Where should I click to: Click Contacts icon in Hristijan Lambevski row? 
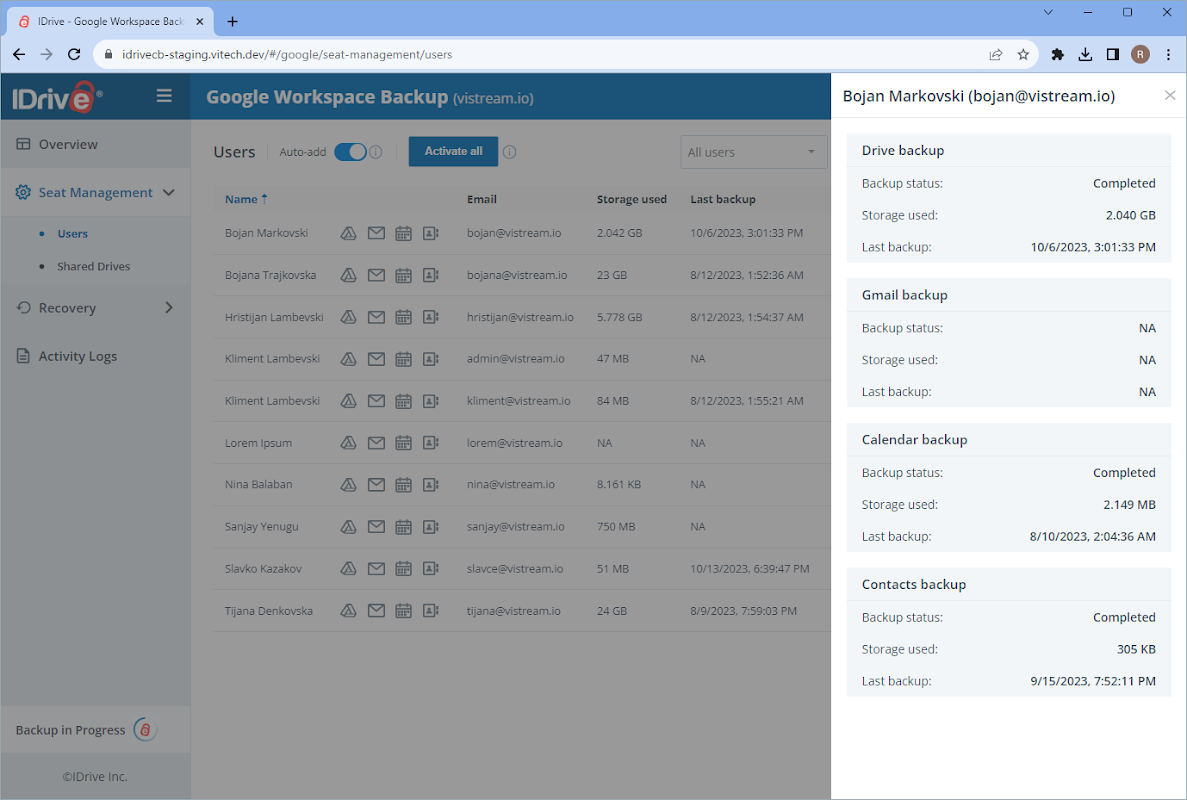[431, 317]
